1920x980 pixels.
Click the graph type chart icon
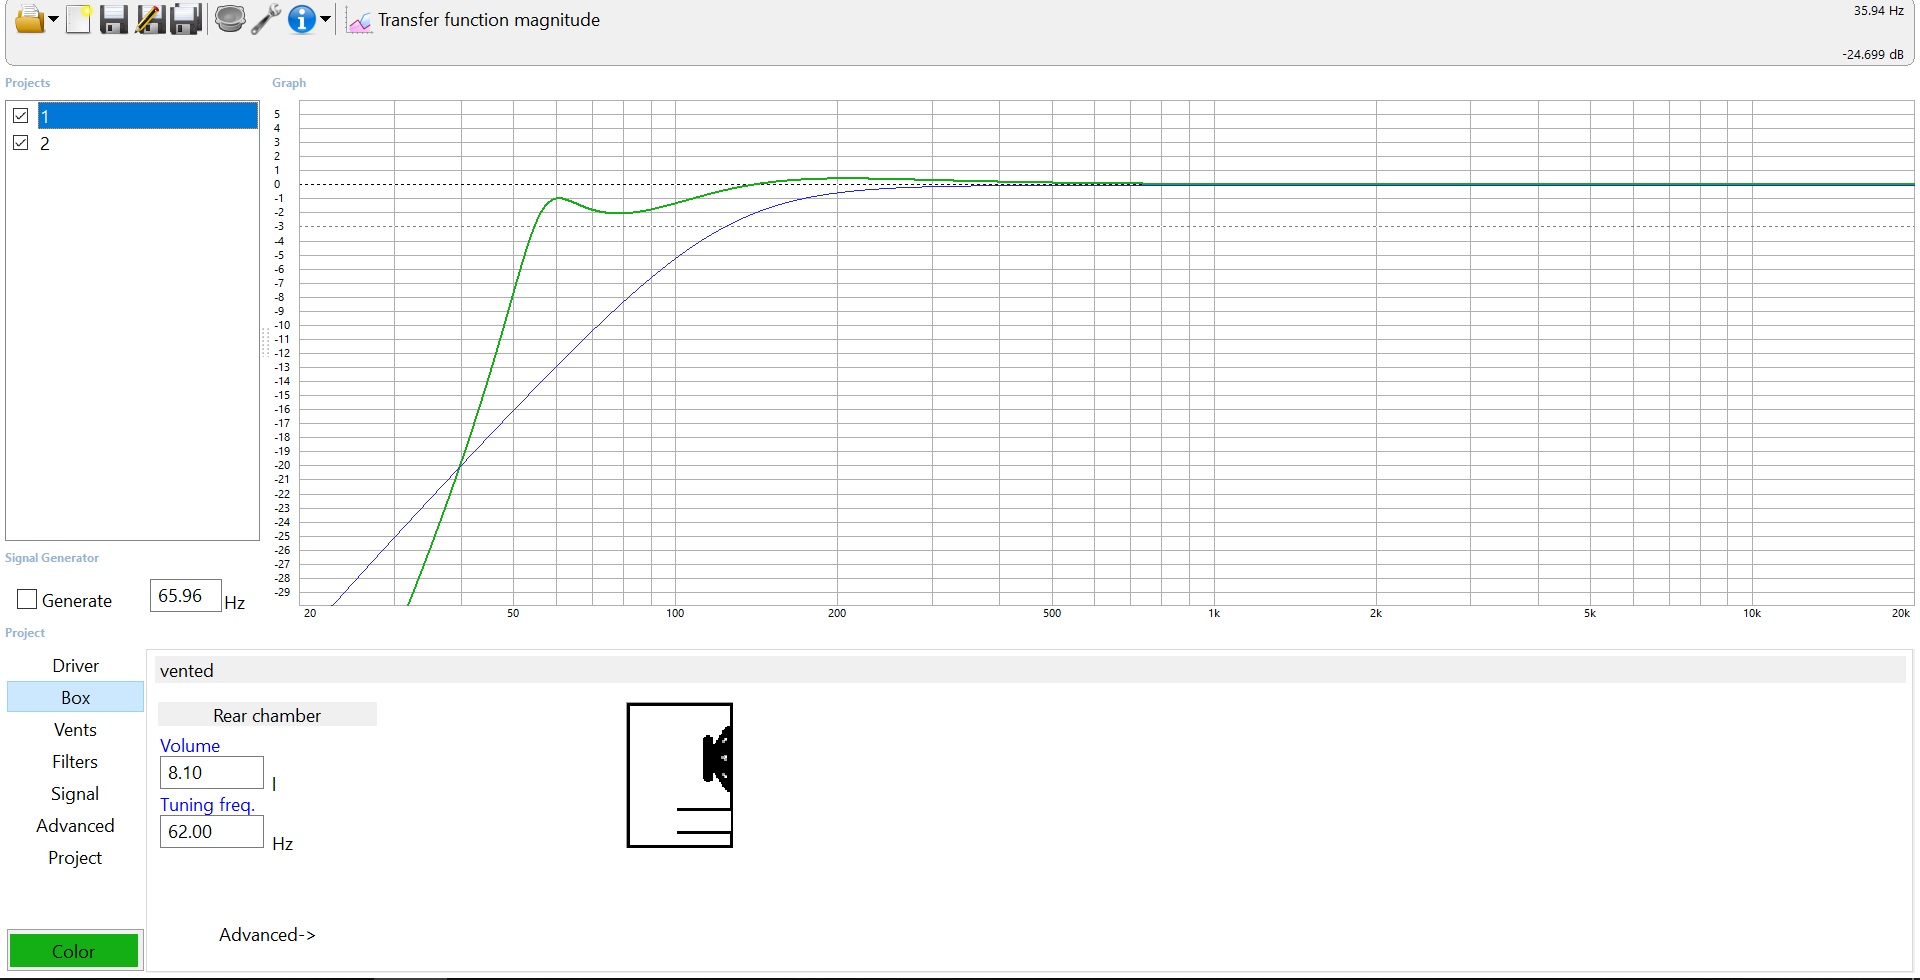[359, 21]
